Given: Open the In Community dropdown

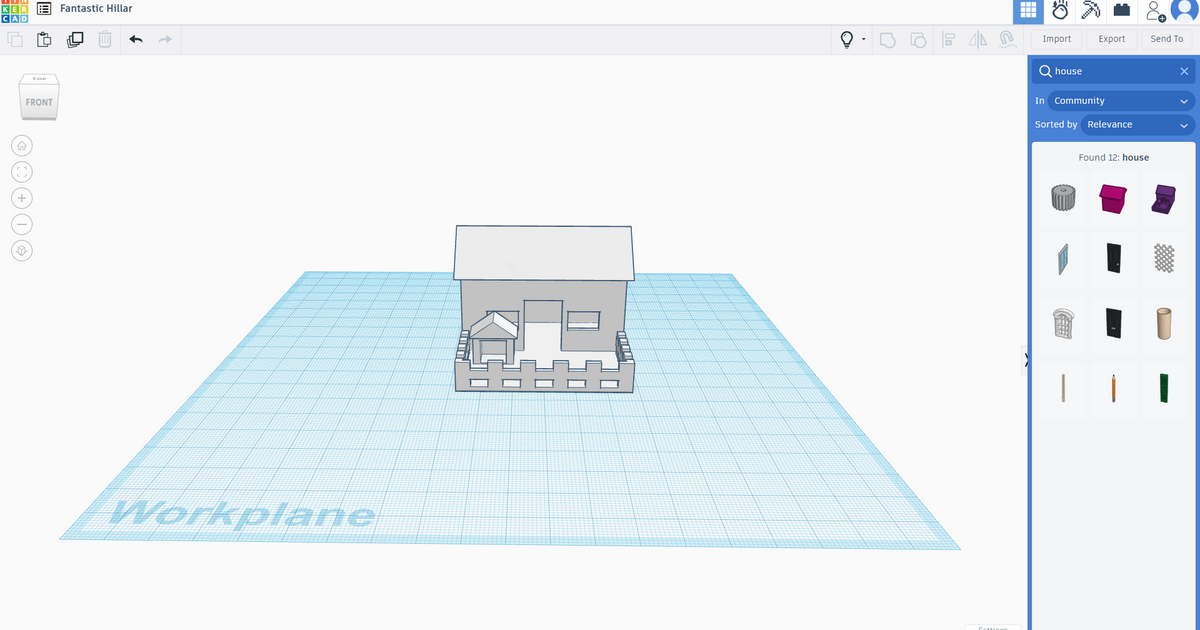Looking at the screenshot, I should click(x=1121, y=101).
